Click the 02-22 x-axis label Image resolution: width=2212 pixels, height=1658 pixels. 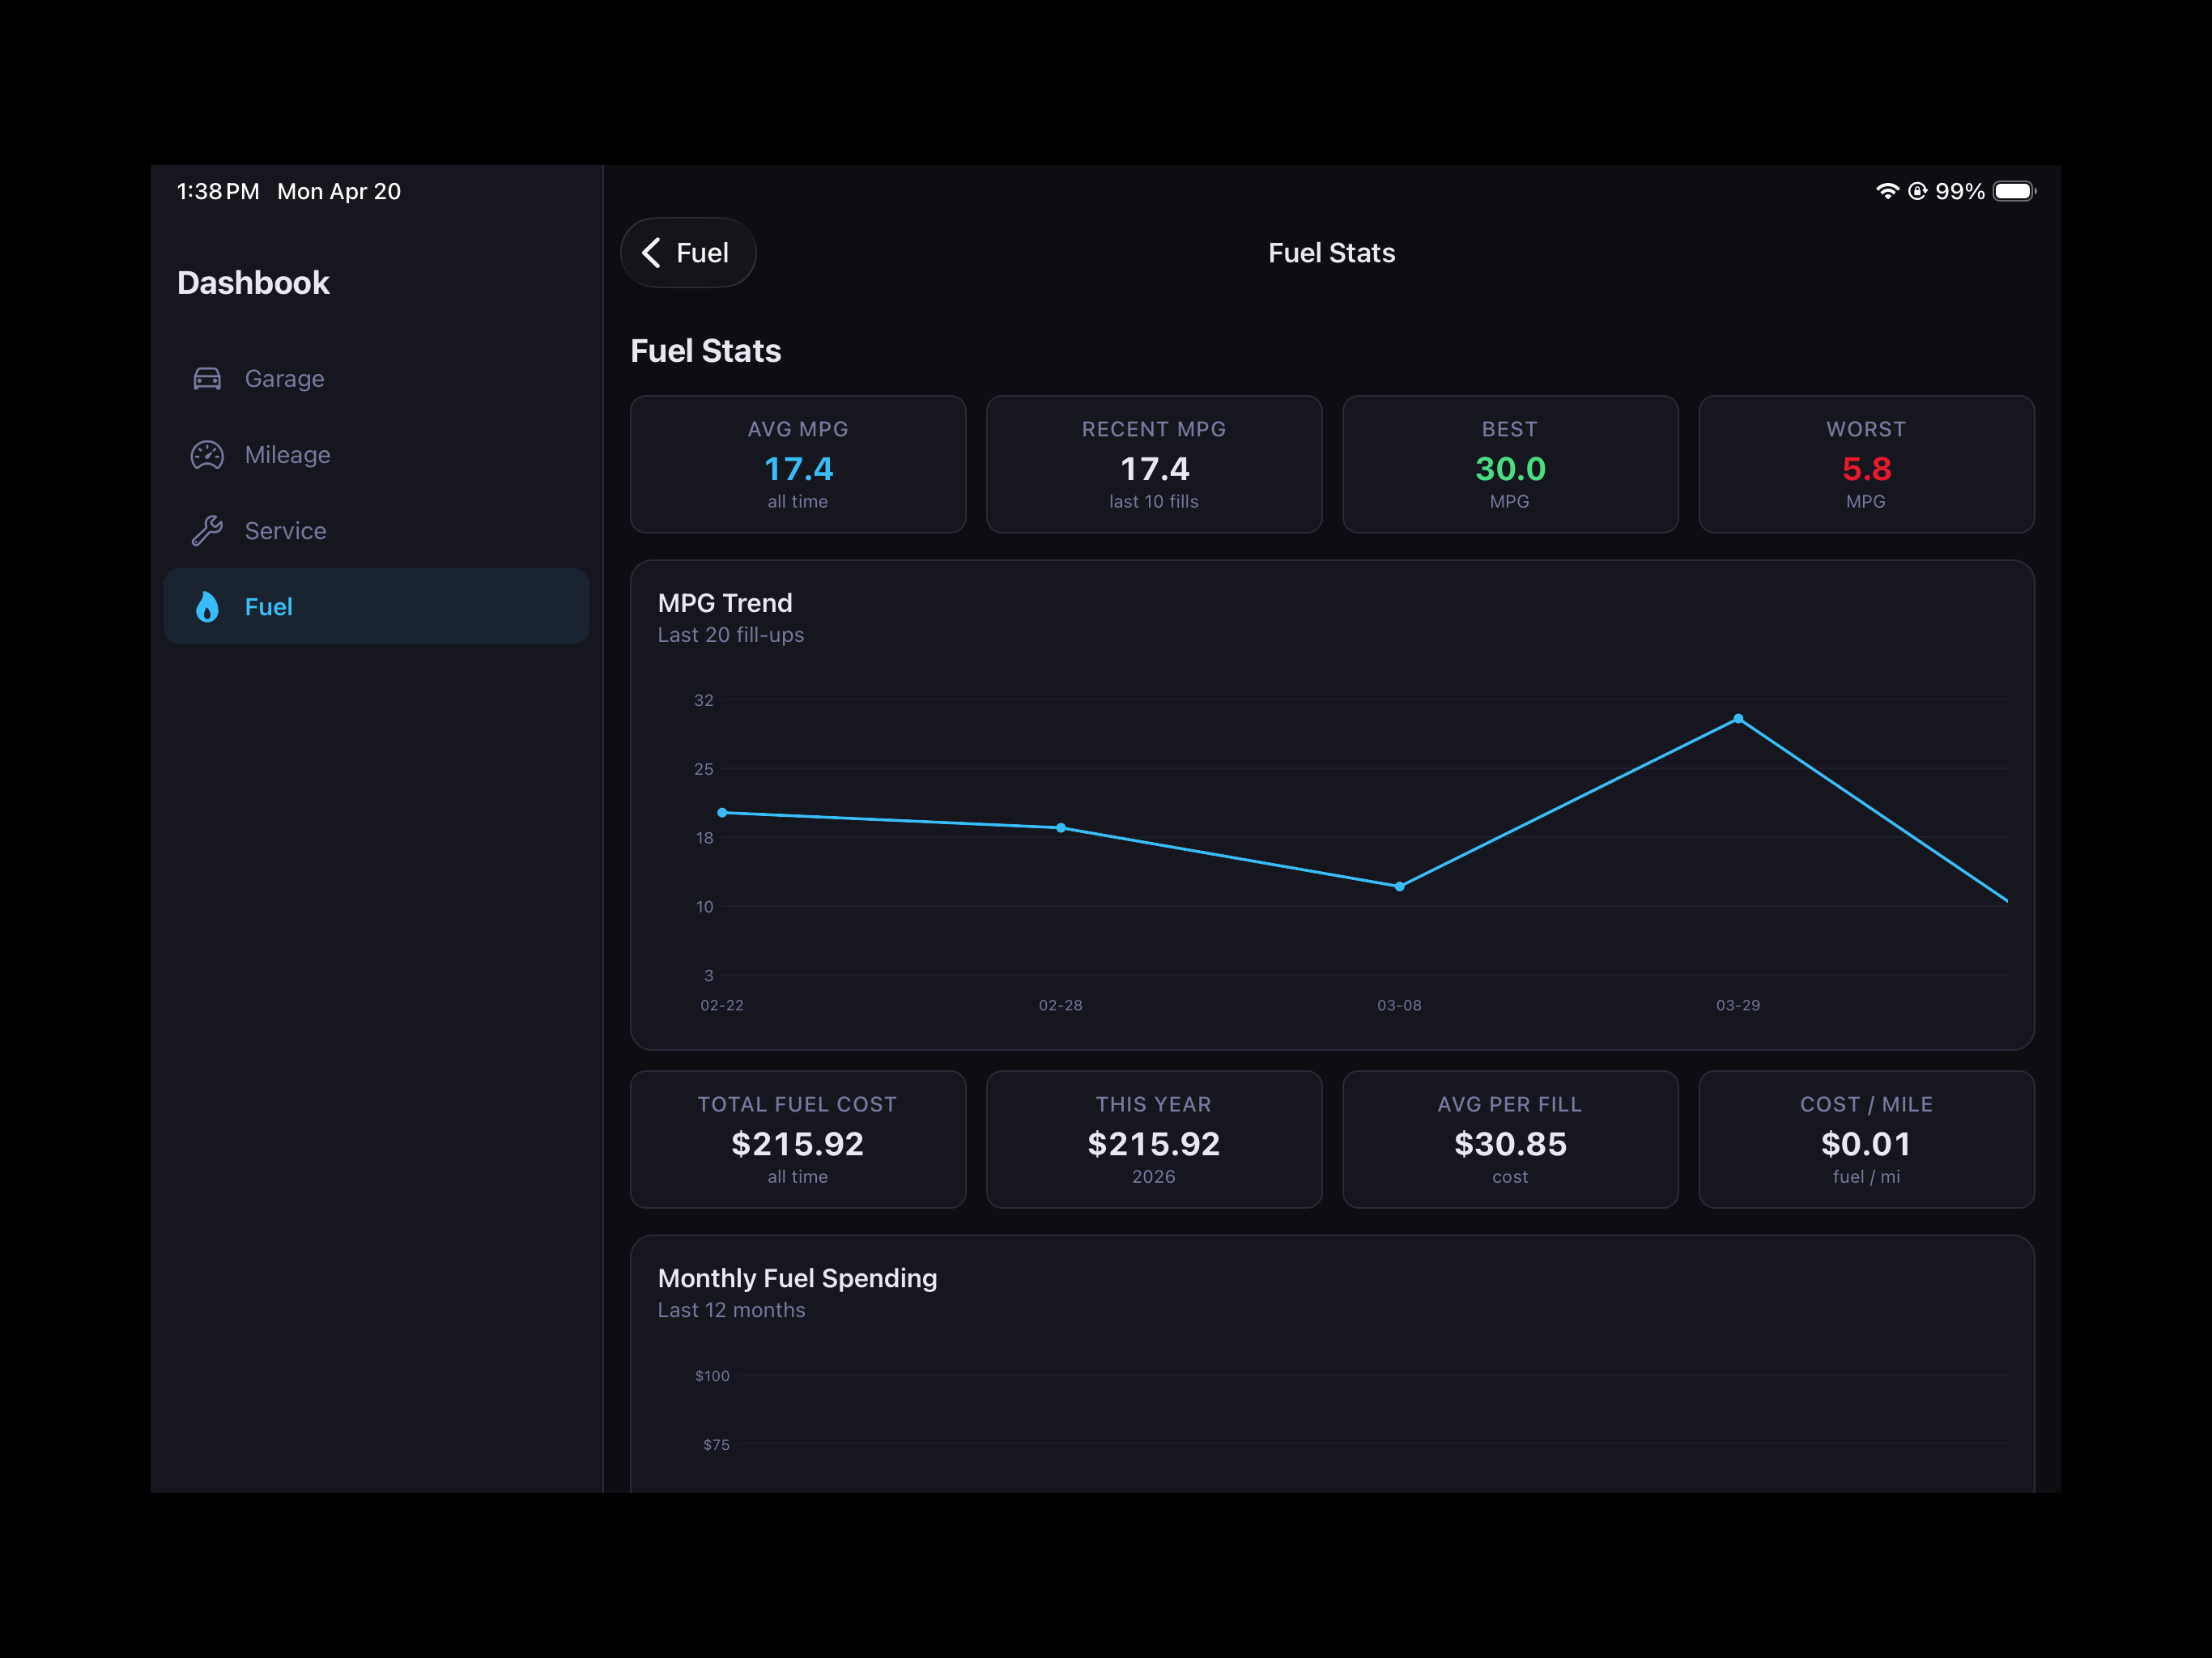click(x=722, y=1005)
